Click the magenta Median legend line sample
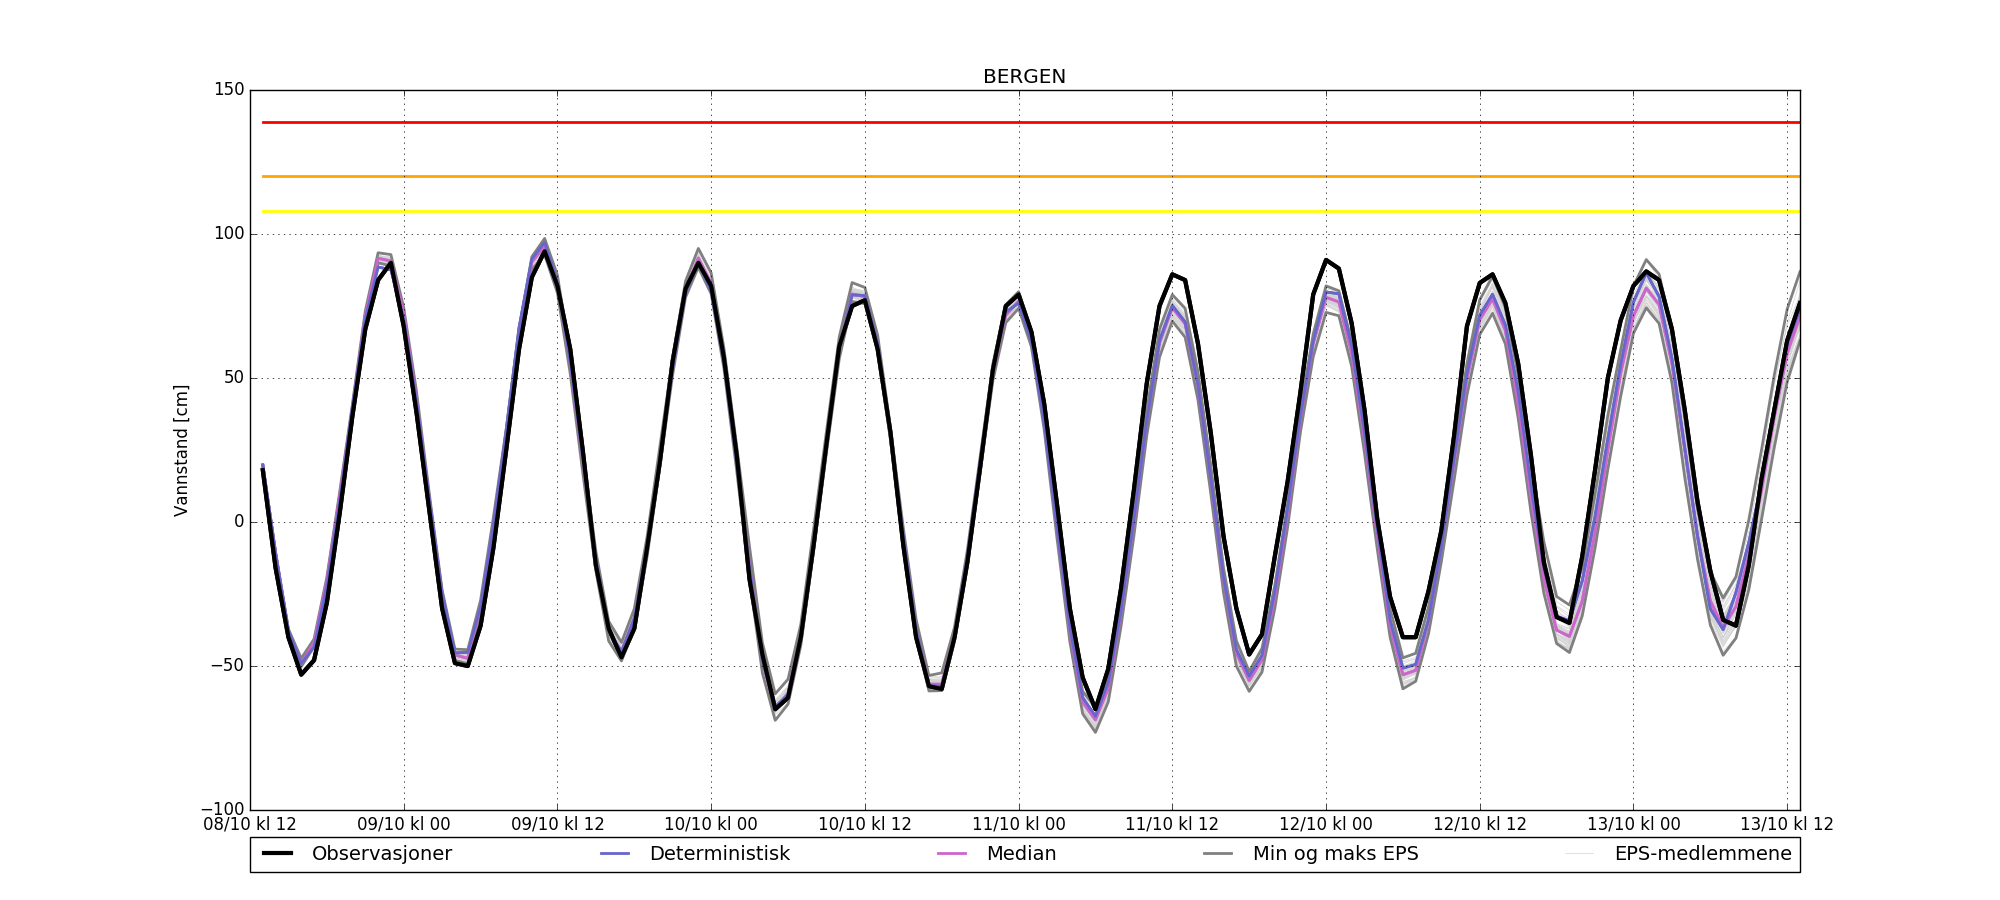2000x900 pixels. point(952,854)
